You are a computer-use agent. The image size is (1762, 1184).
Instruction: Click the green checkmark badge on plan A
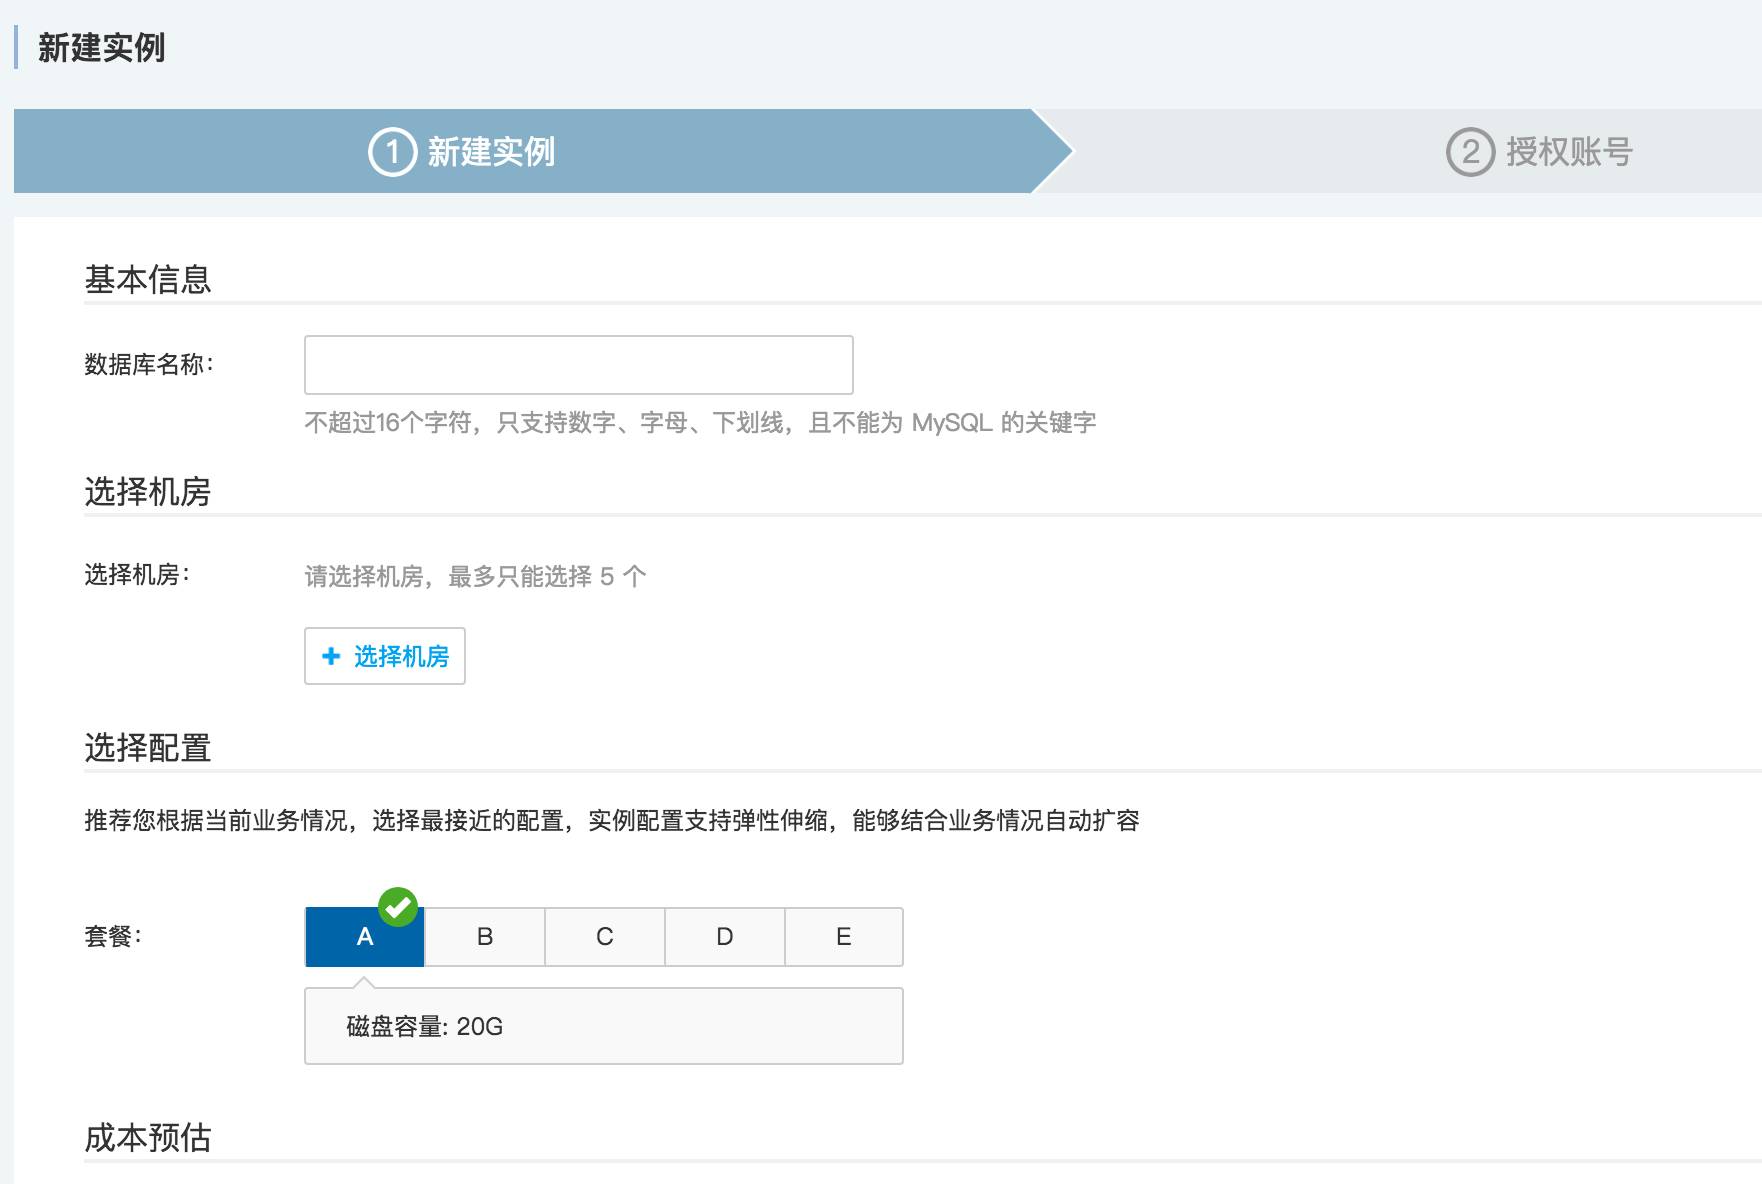tap(398, 907)
